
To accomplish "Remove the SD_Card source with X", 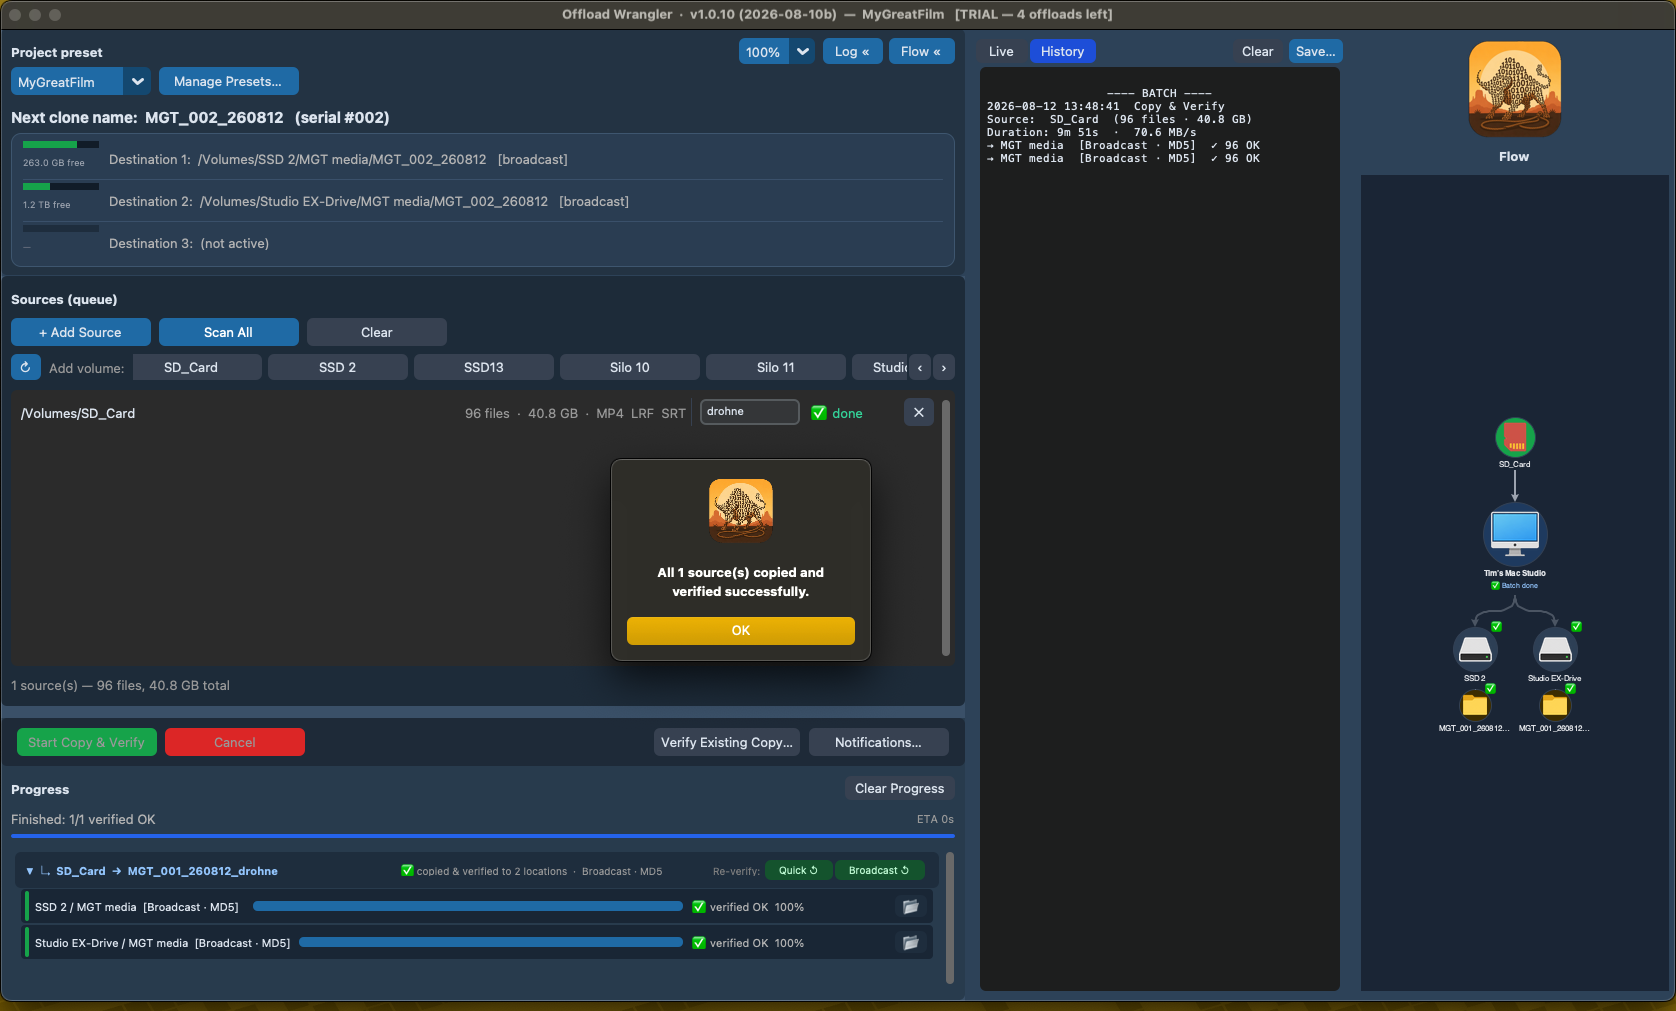I will pos(919,412).
